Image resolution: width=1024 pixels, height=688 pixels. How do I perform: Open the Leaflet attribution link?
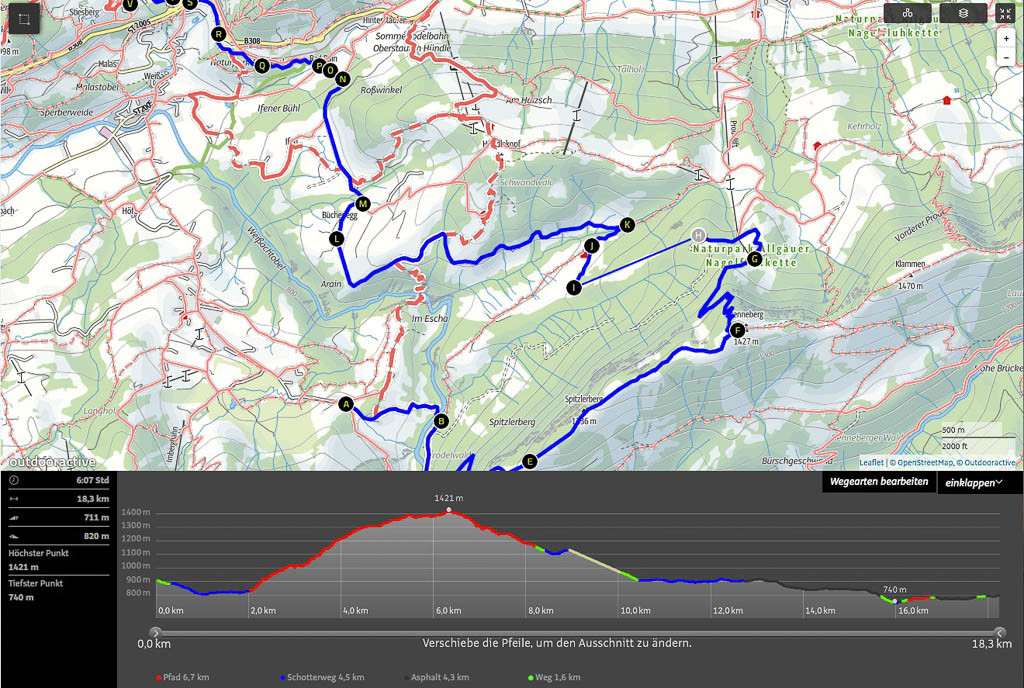click(871, 462)
